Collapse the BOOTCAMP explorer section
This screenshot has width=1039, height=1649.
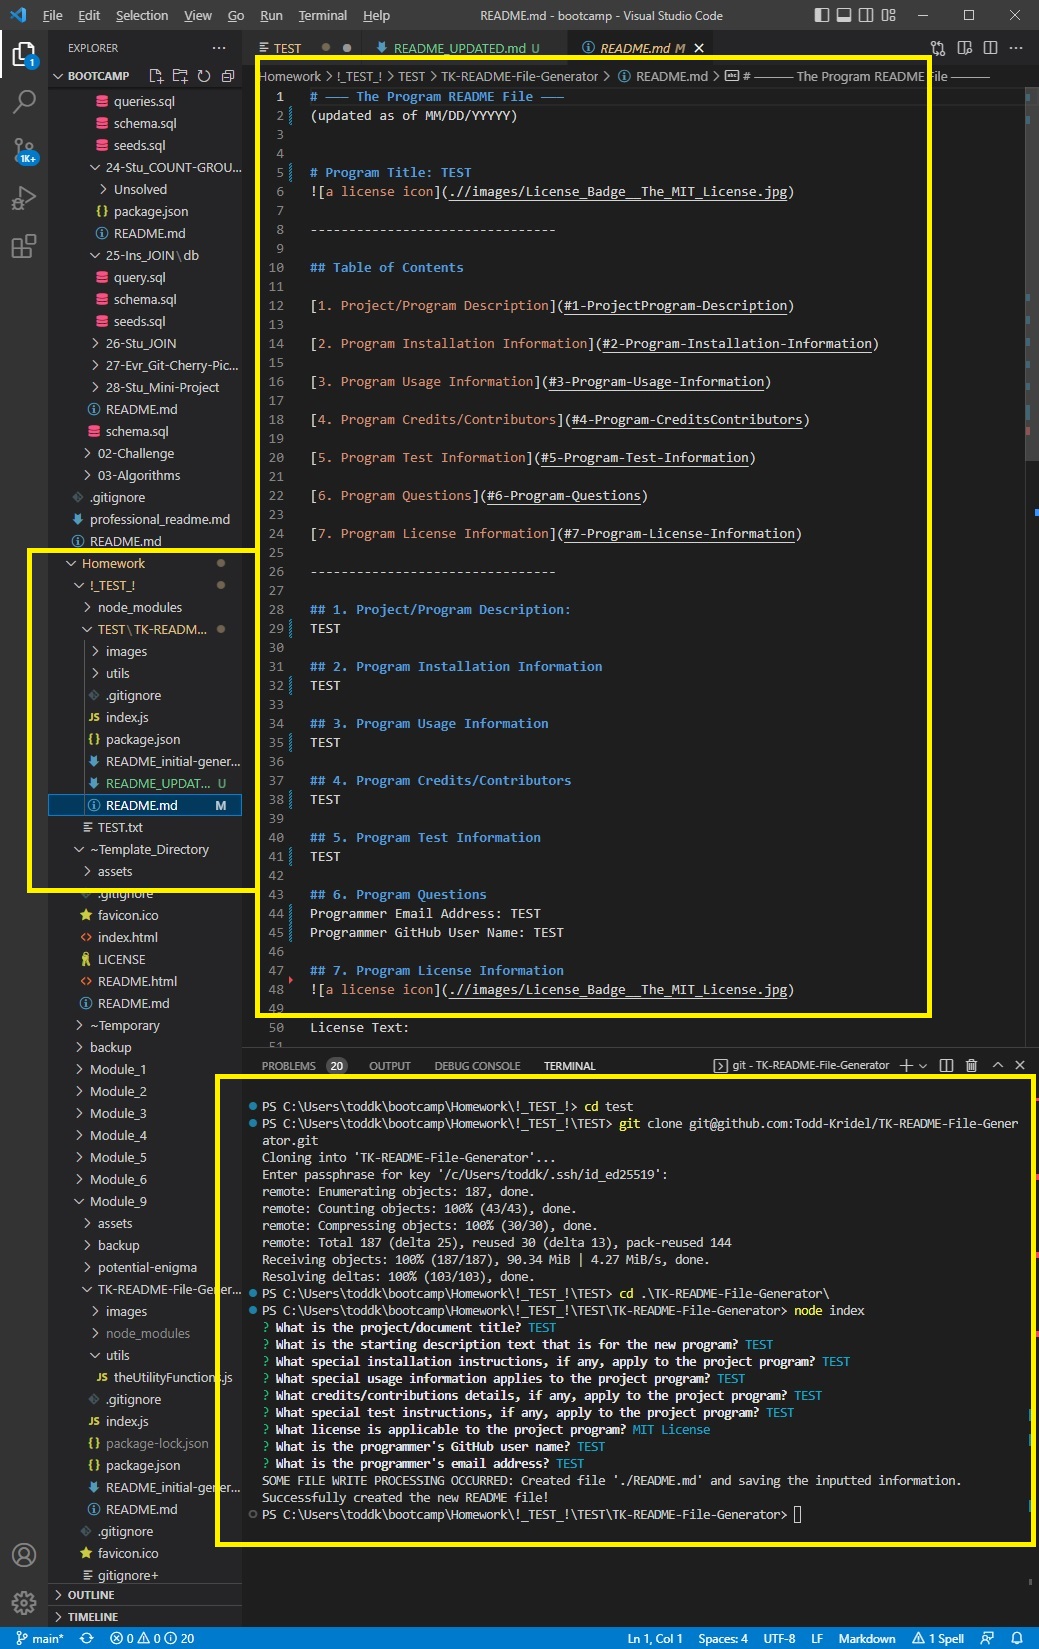point(98,76)
